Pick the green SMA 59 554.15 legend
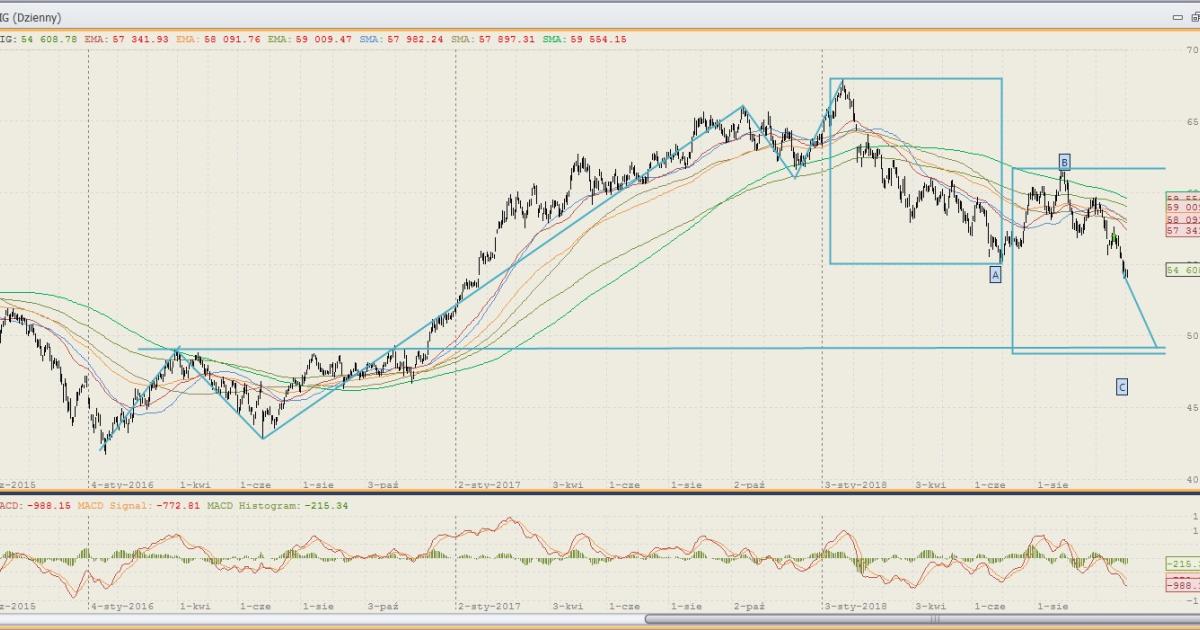 coord(585,39)
